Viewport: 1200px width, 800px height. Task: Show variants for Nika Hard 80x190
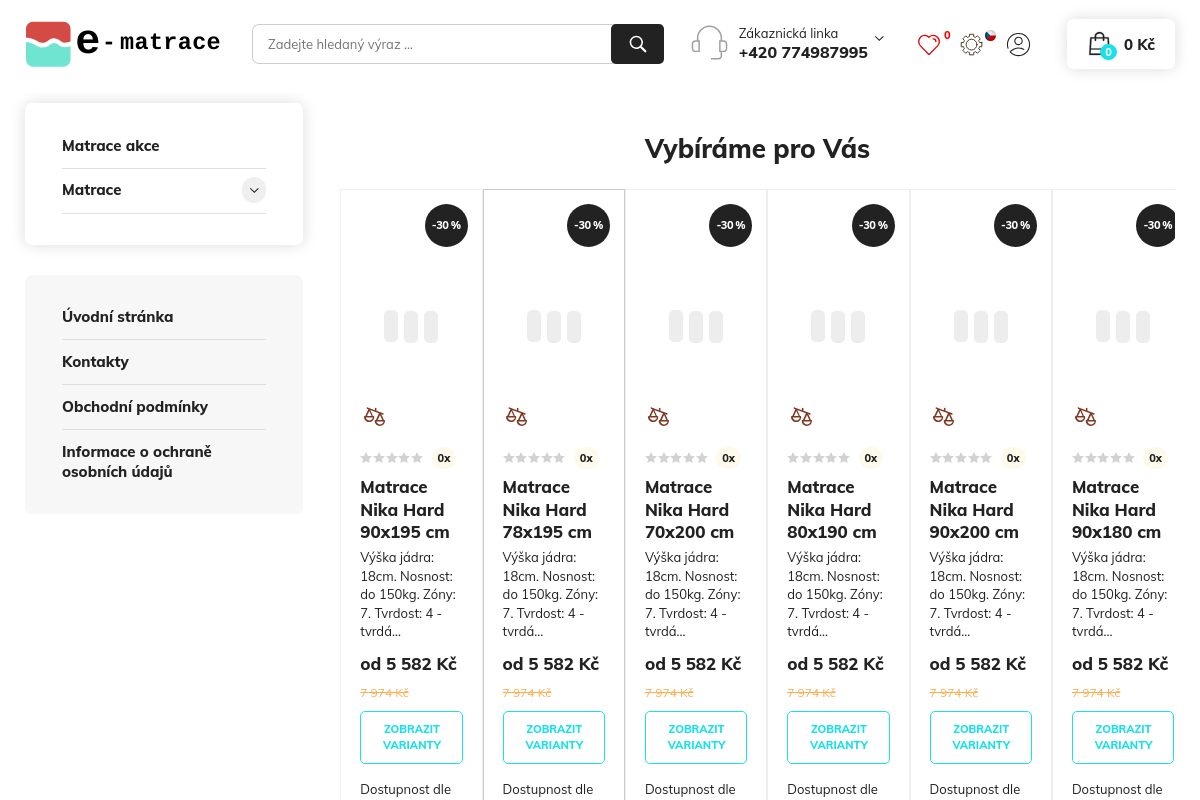click(839, 737)
